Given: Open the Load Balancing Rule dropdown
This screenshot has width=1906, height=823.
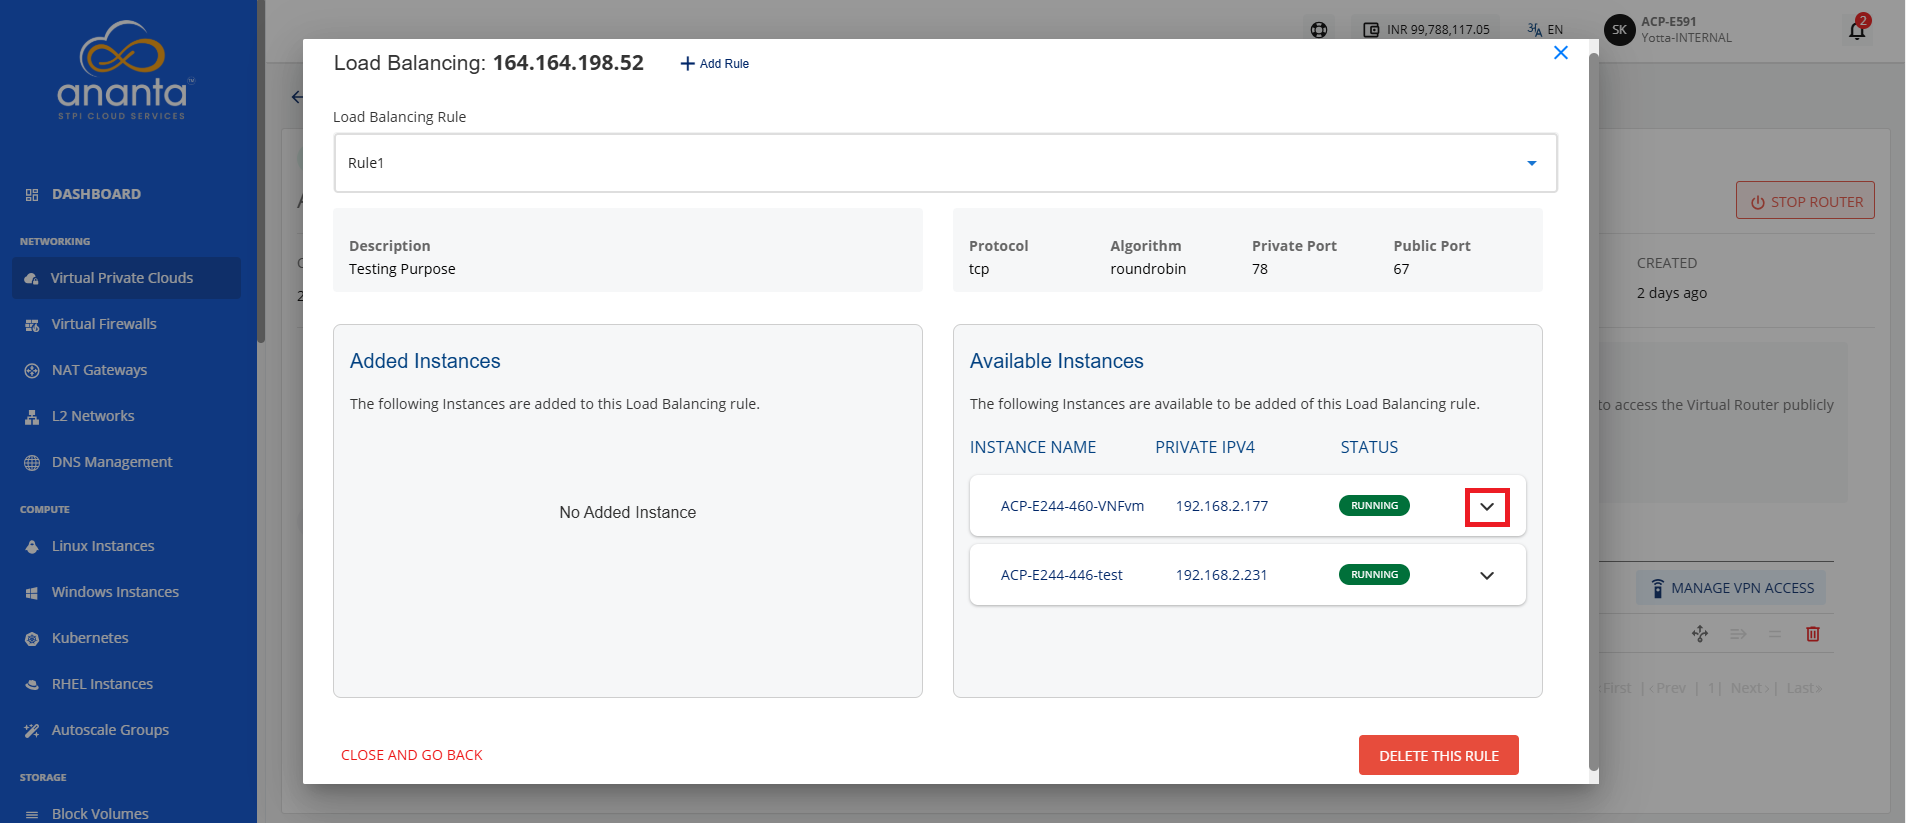Looking at the screenshot, I should (x=945, y=163).
